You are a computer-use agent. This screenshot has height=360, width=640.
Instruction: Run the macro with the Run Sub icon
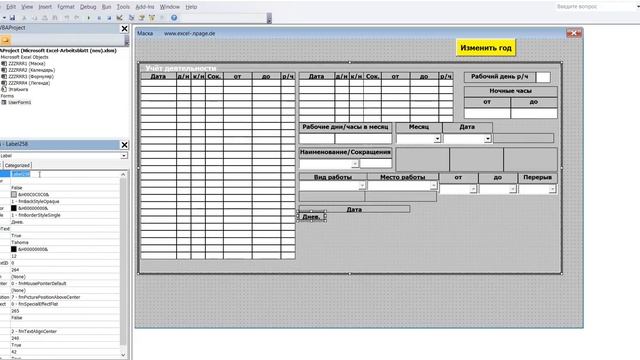coord(89,18)
